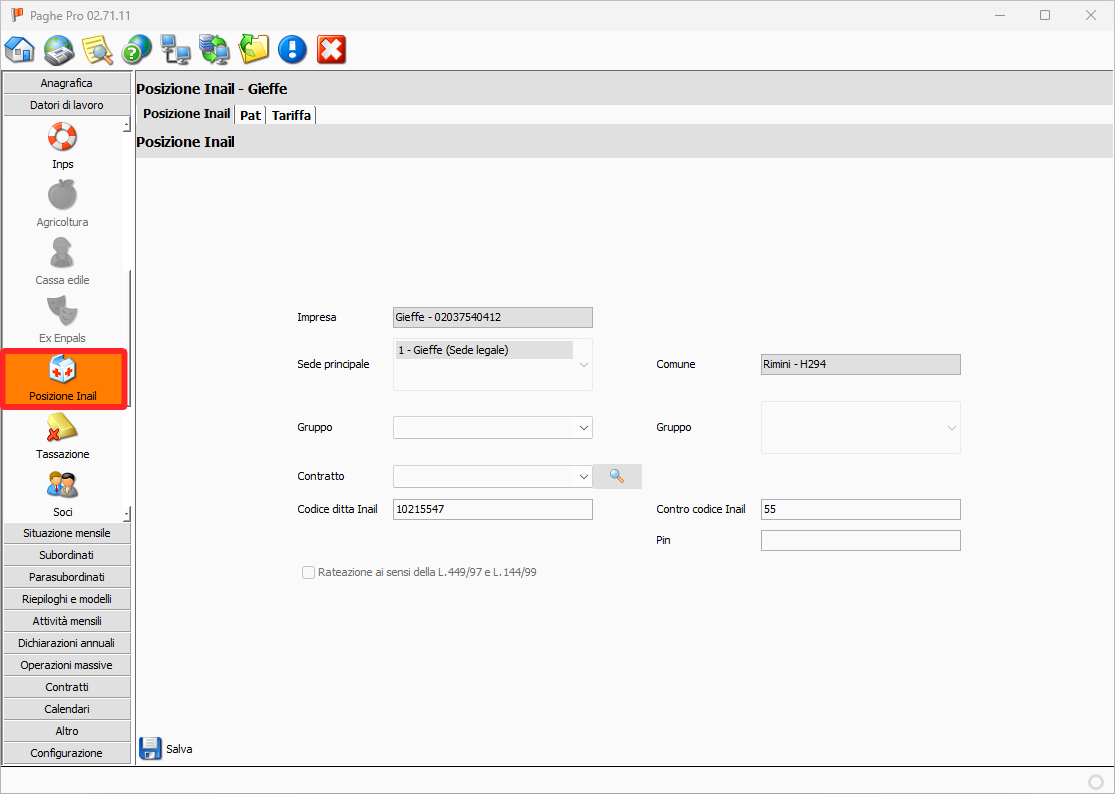The width and height of the screenshot is (1115, 794).
Task: Enable the Rateazione L.449/97 checkbox
Action: 308,573
